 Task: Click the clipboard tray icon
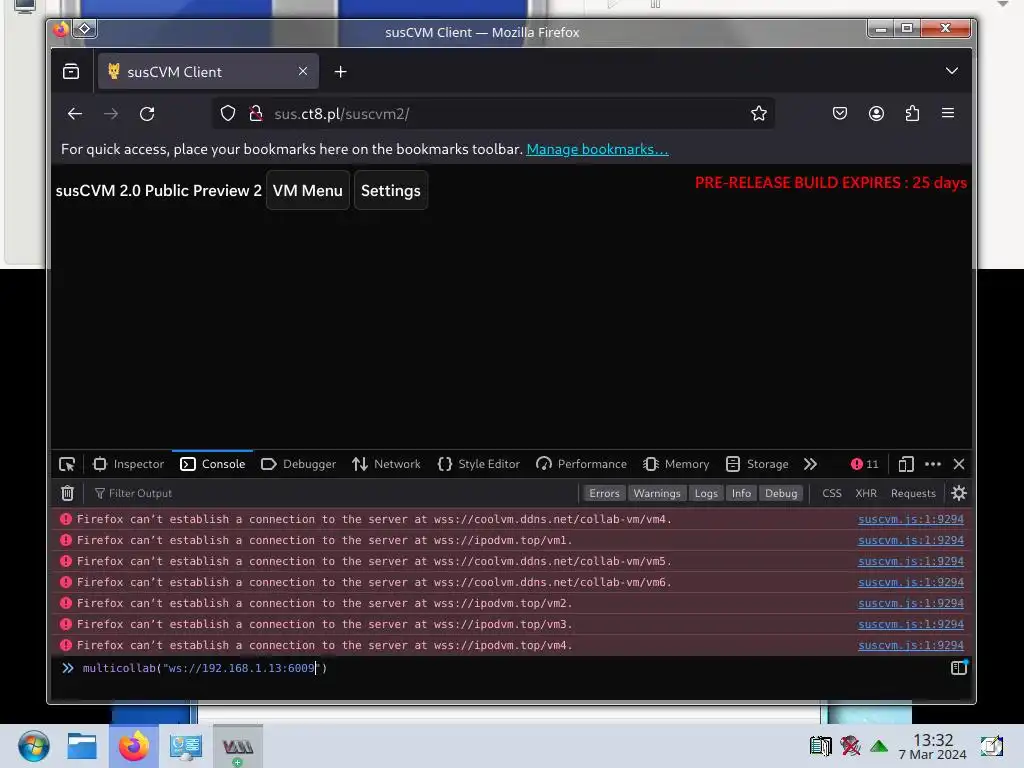820,746
